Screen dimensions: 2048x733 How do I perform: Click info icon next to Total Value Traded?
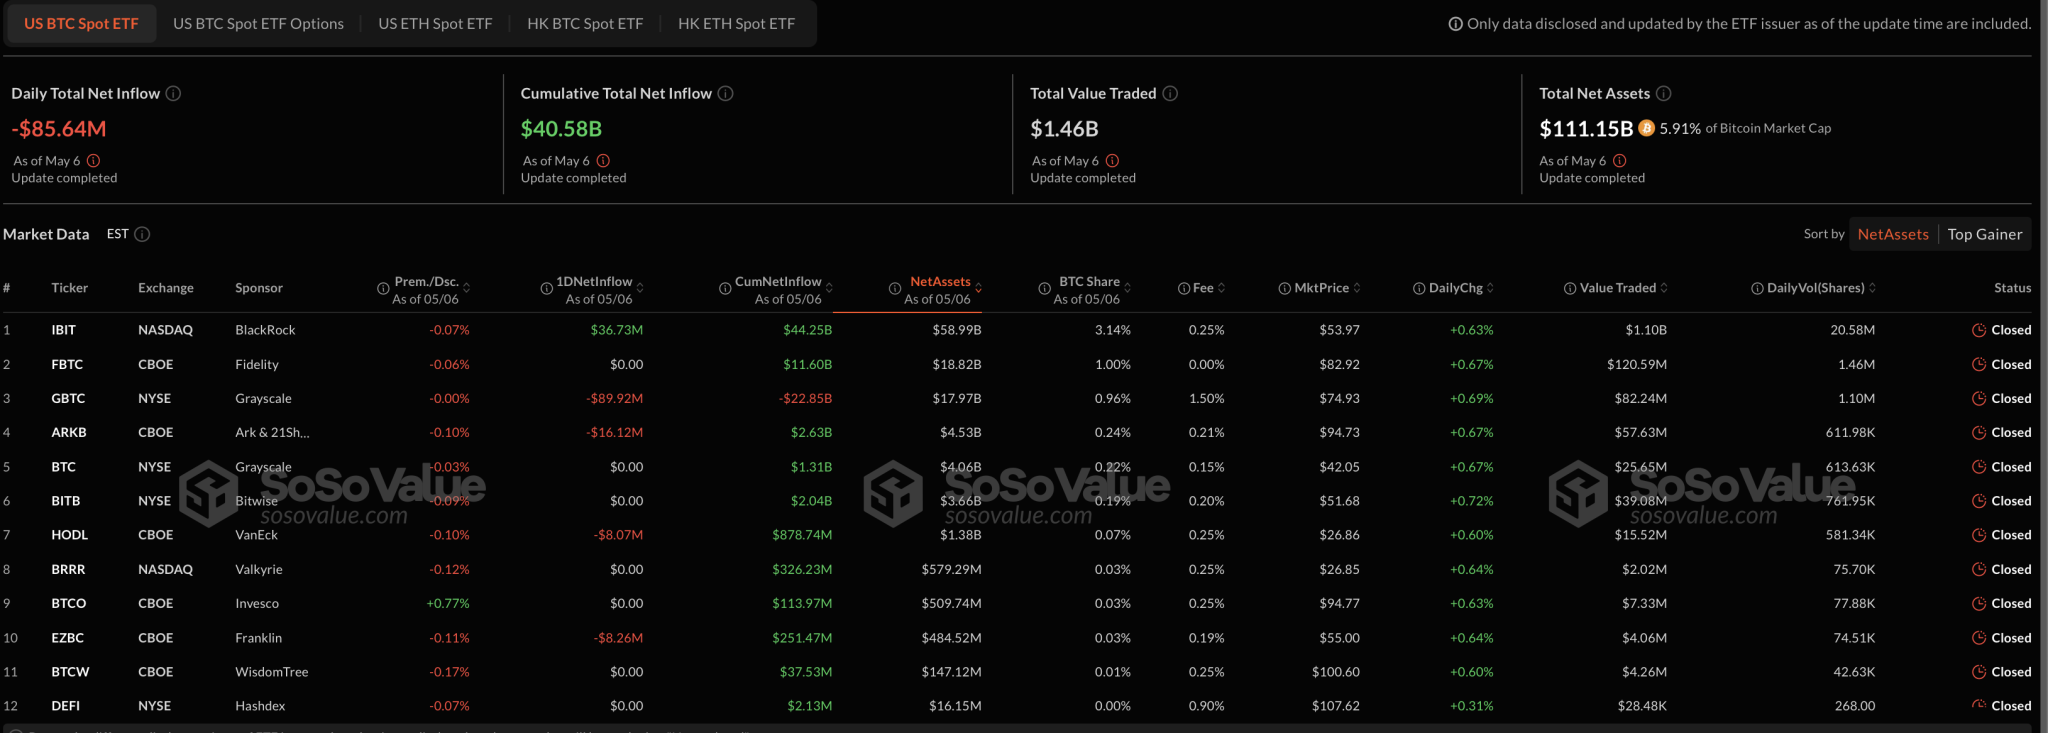(1170, 93)
